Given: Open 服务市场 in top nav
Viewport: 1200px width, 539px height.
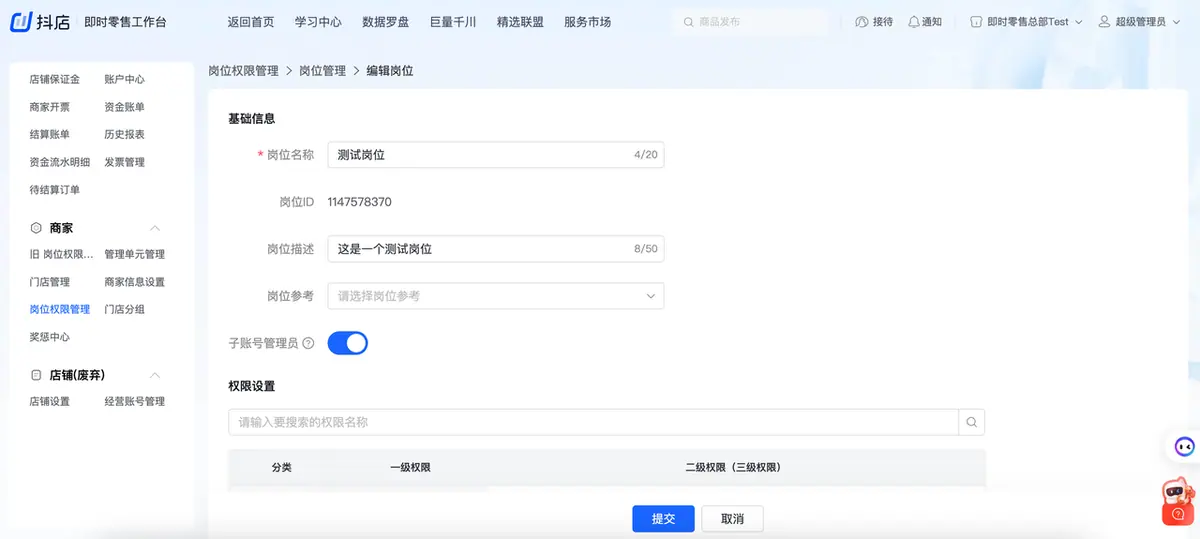Looking at the screenshot, I should (587, 22).
